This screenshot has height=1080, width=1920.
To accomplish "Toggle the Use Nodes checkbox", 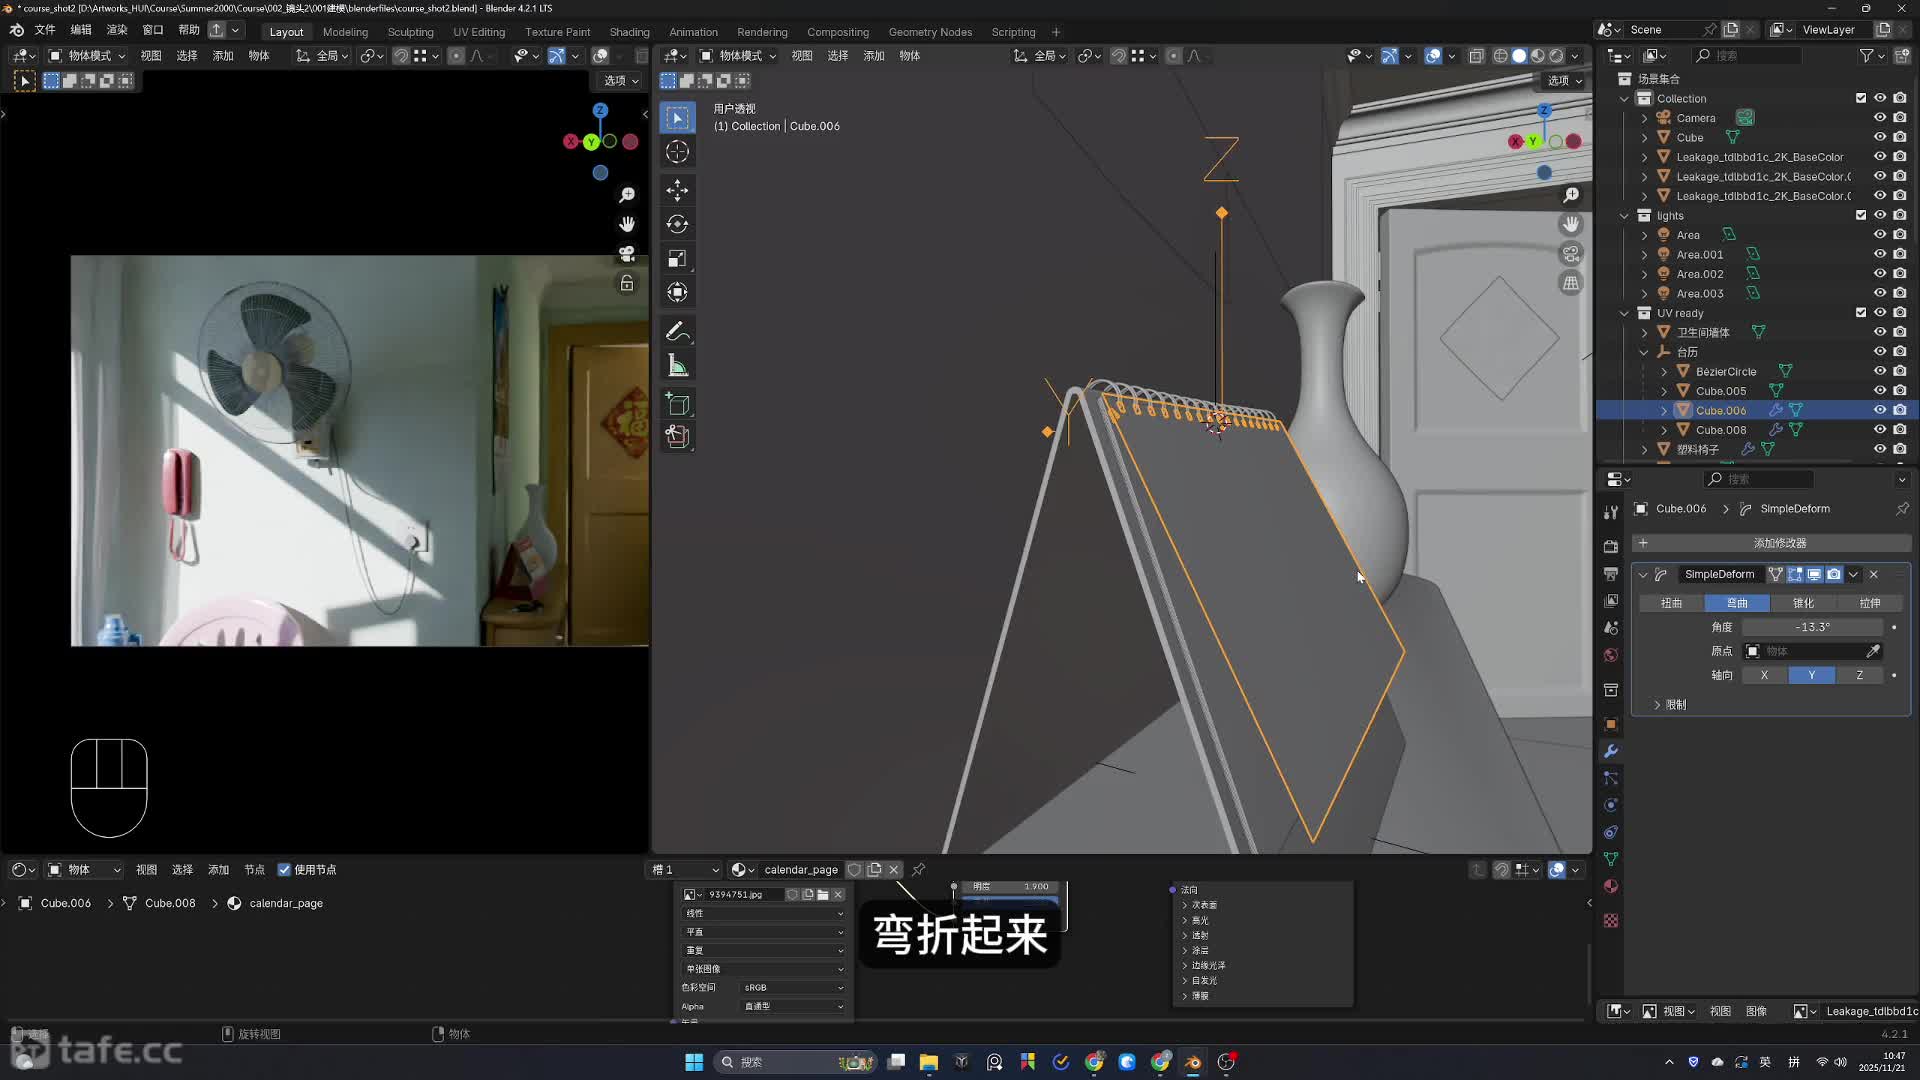I will click(284, 870).
